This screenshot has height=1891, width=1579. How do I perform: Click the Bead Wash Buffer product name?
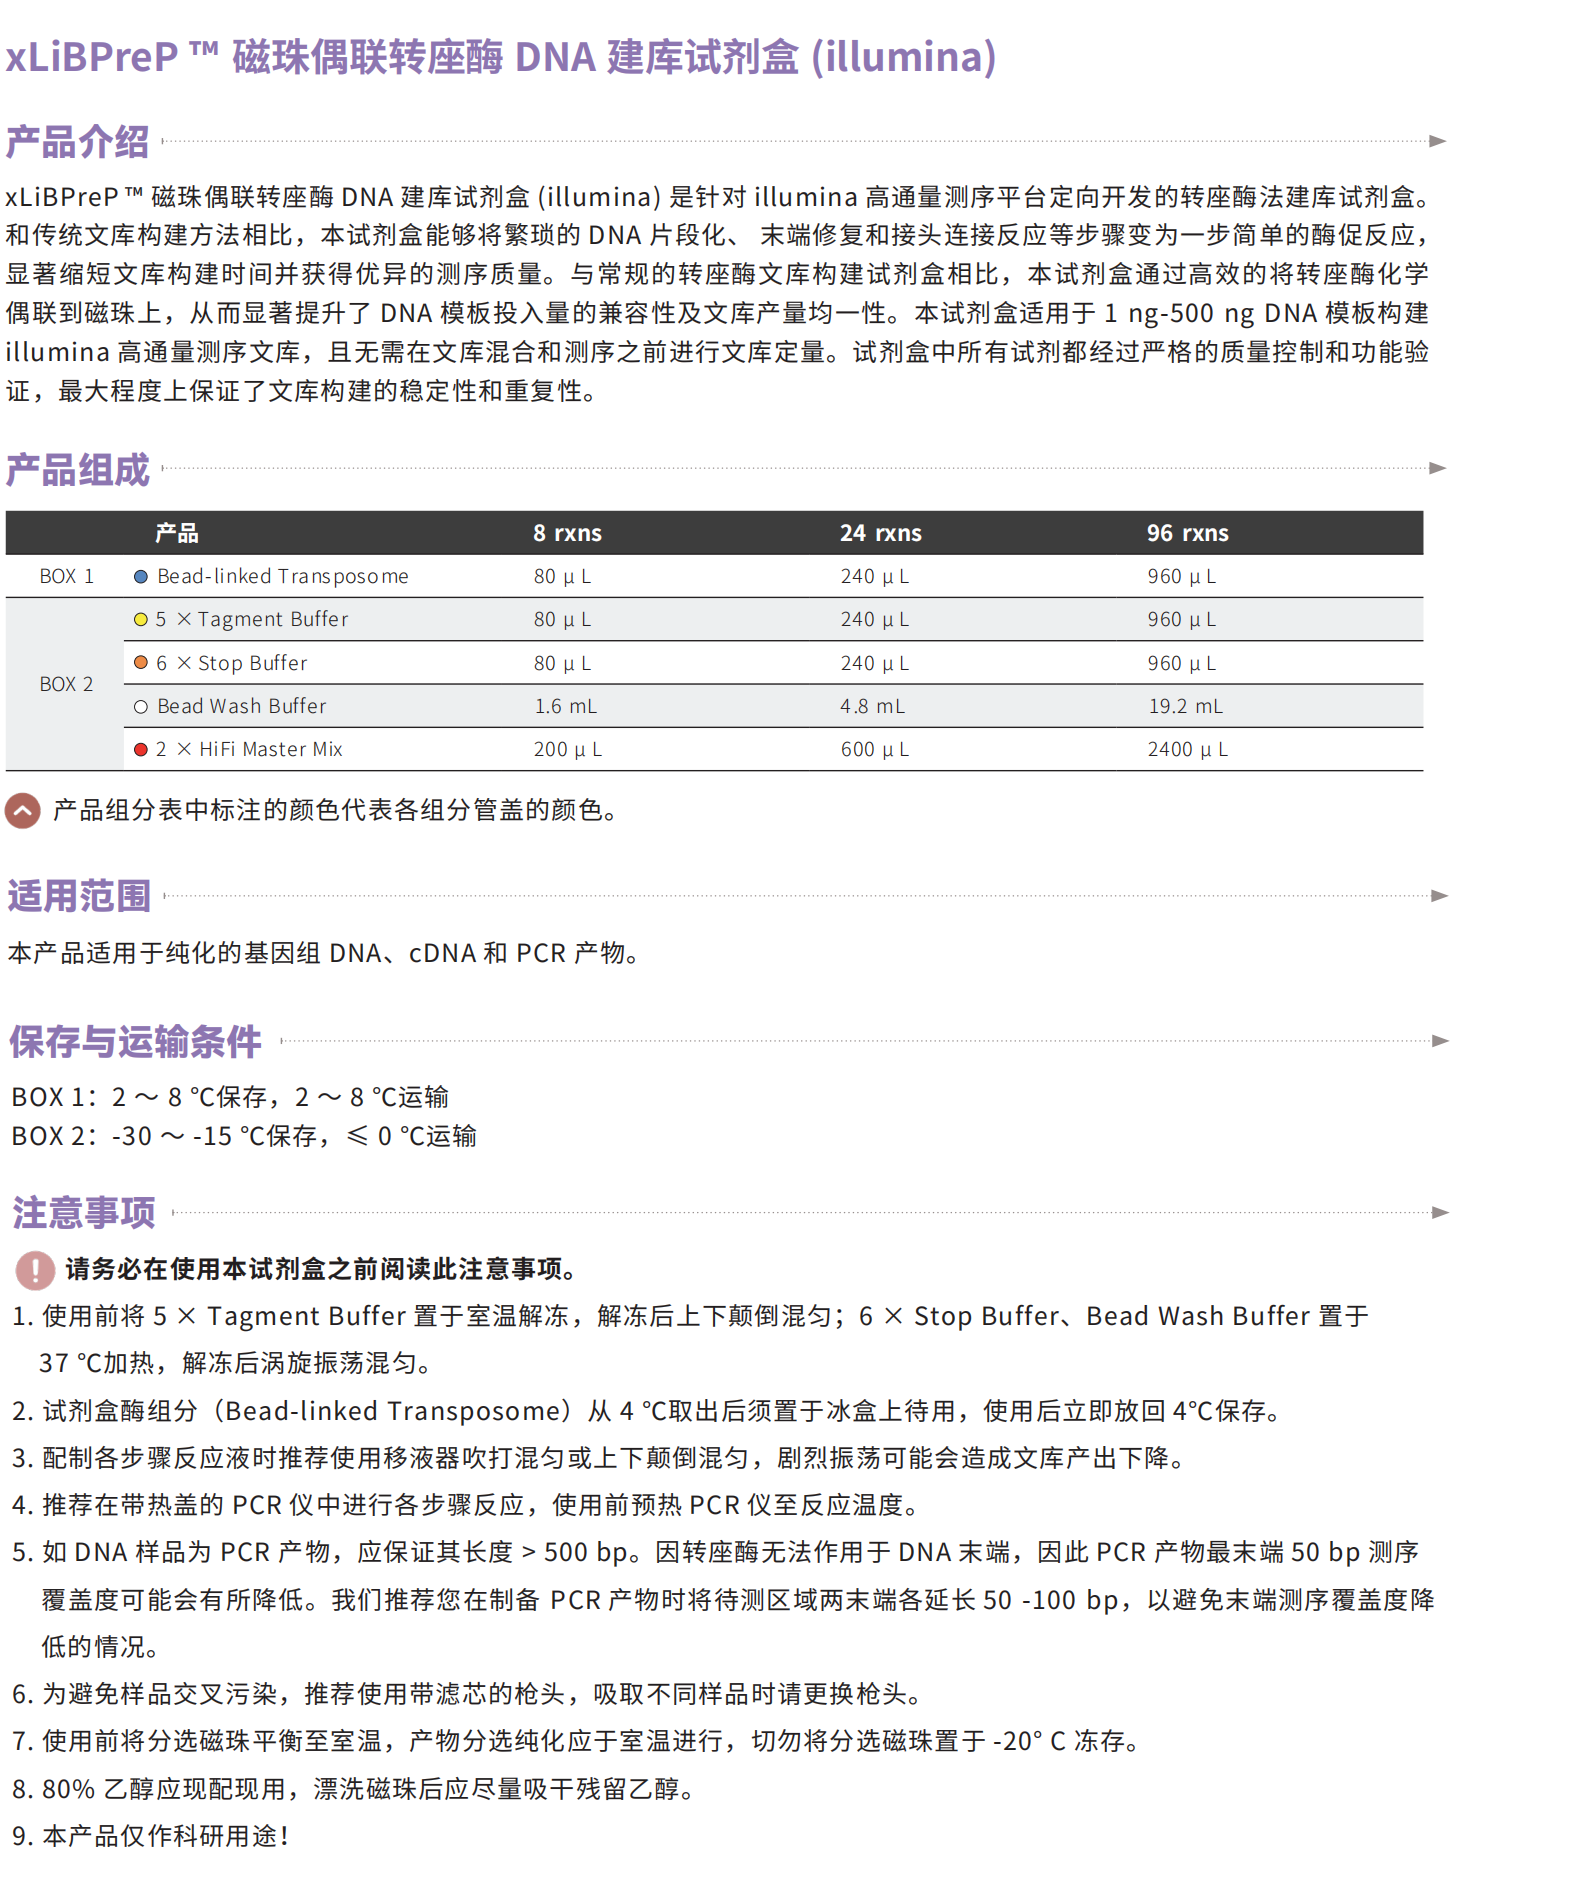242,707
